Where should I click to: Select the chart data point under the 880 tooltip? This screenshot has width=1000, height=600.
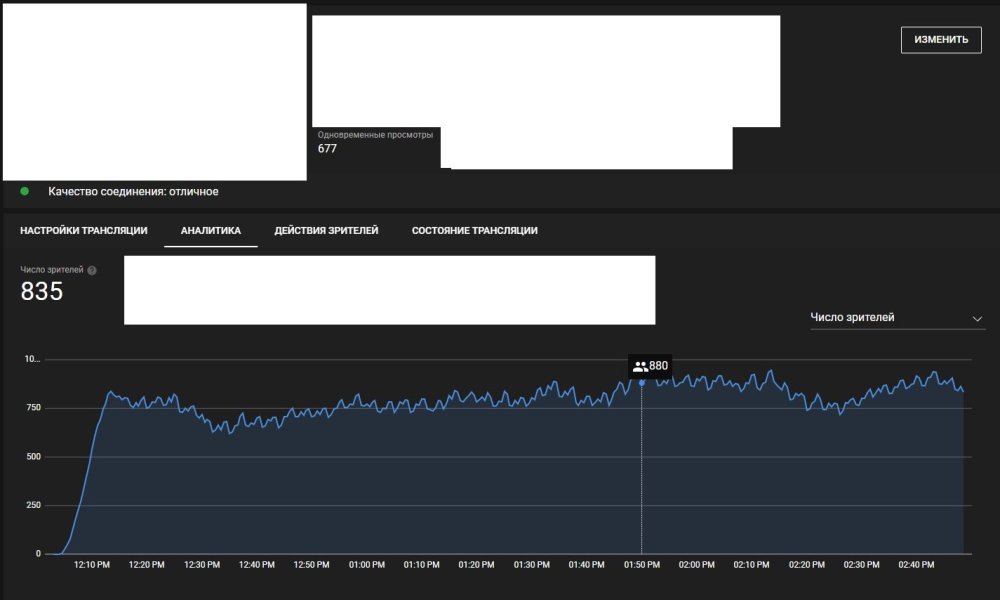pos(641,383)
